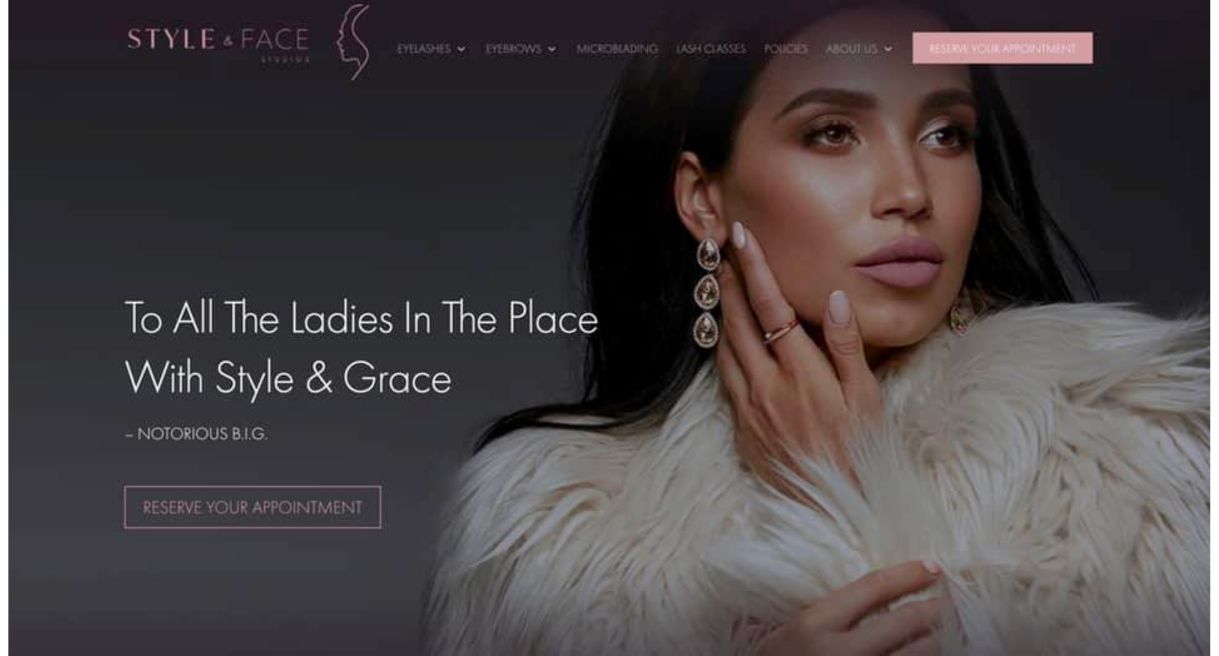Click the 'With Style & Grace' heading line
The height and width of the screenshot is (656, 1219).
288,379
